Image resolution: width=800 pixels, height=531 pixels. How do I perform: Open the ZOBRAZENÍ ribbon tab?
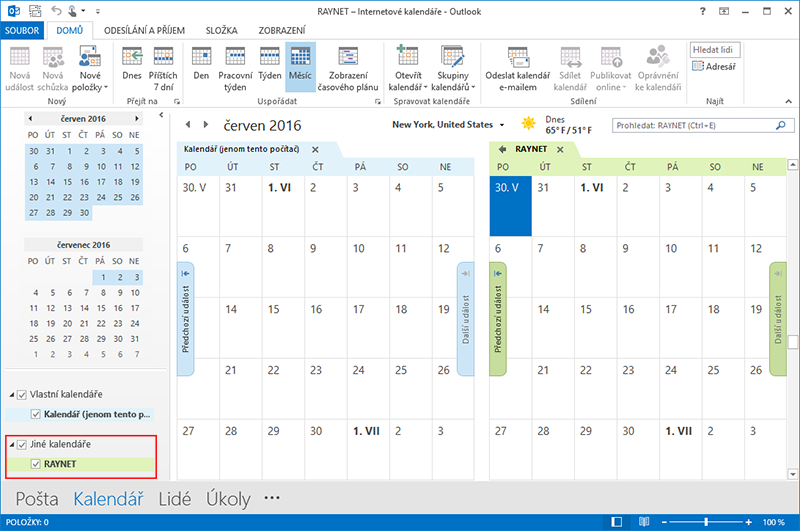[x=282, y=31]
